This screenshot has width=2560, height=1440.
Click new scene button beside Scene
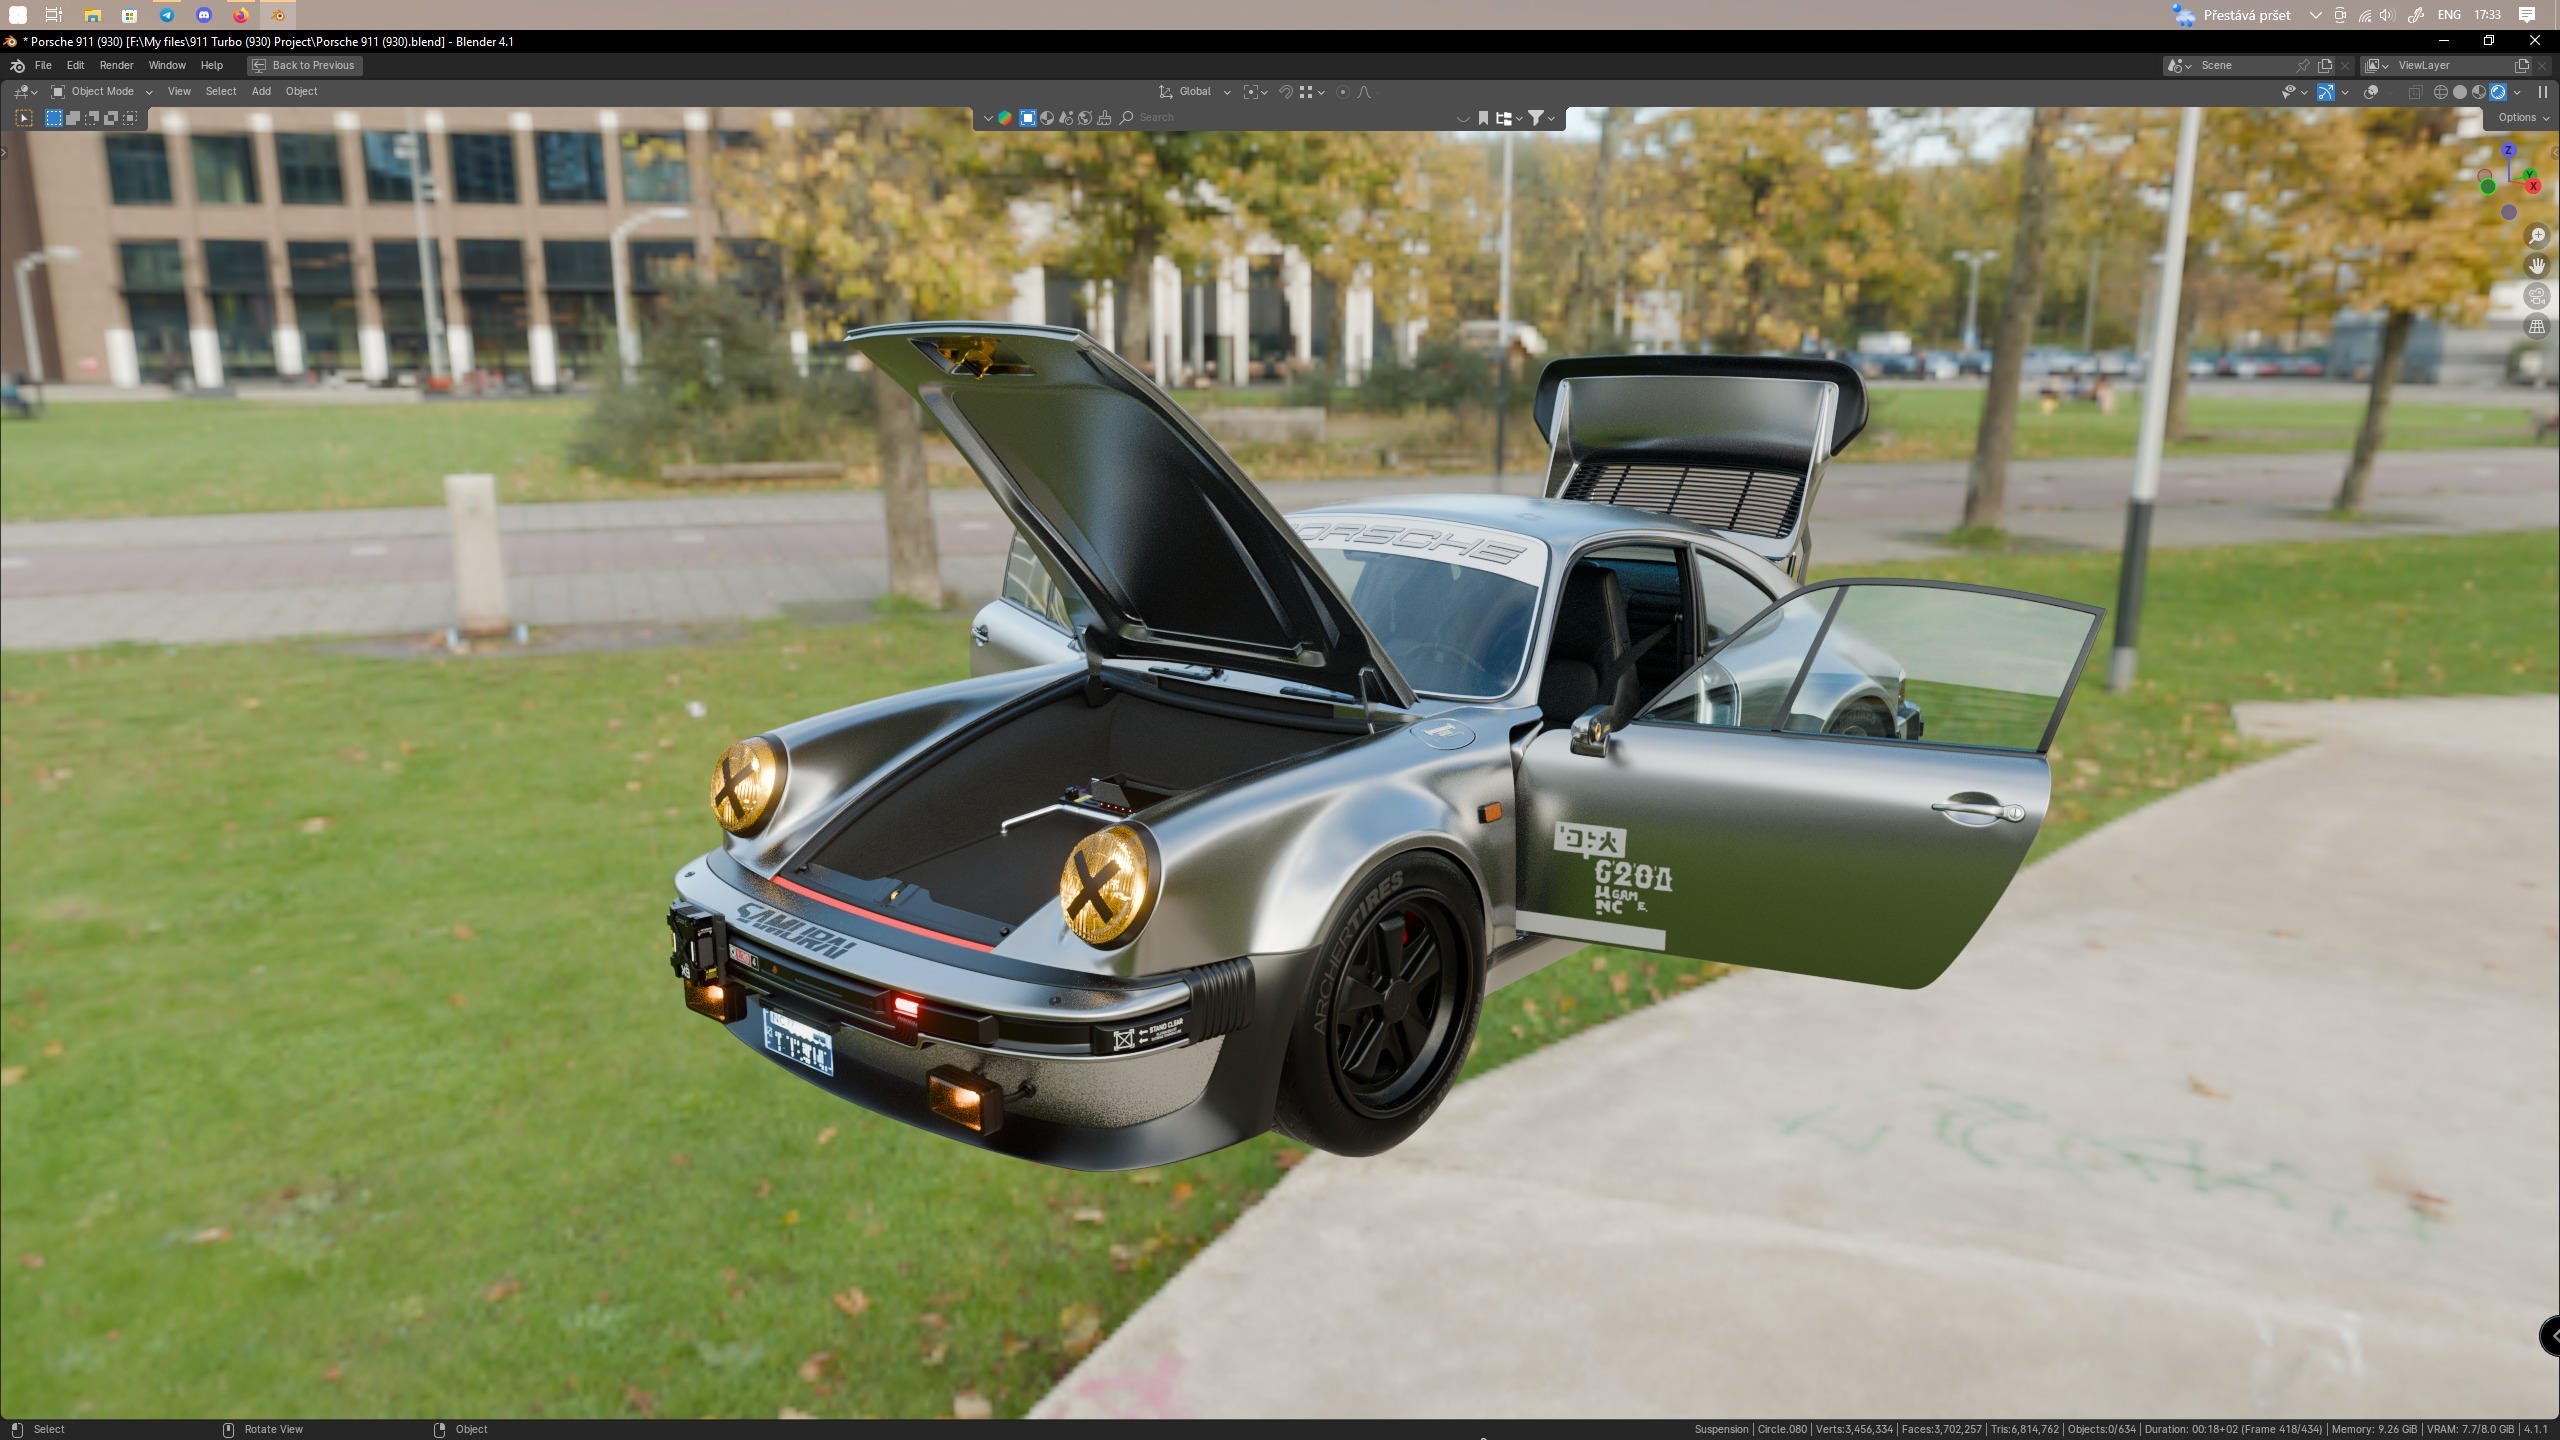tap(2325, 65)
